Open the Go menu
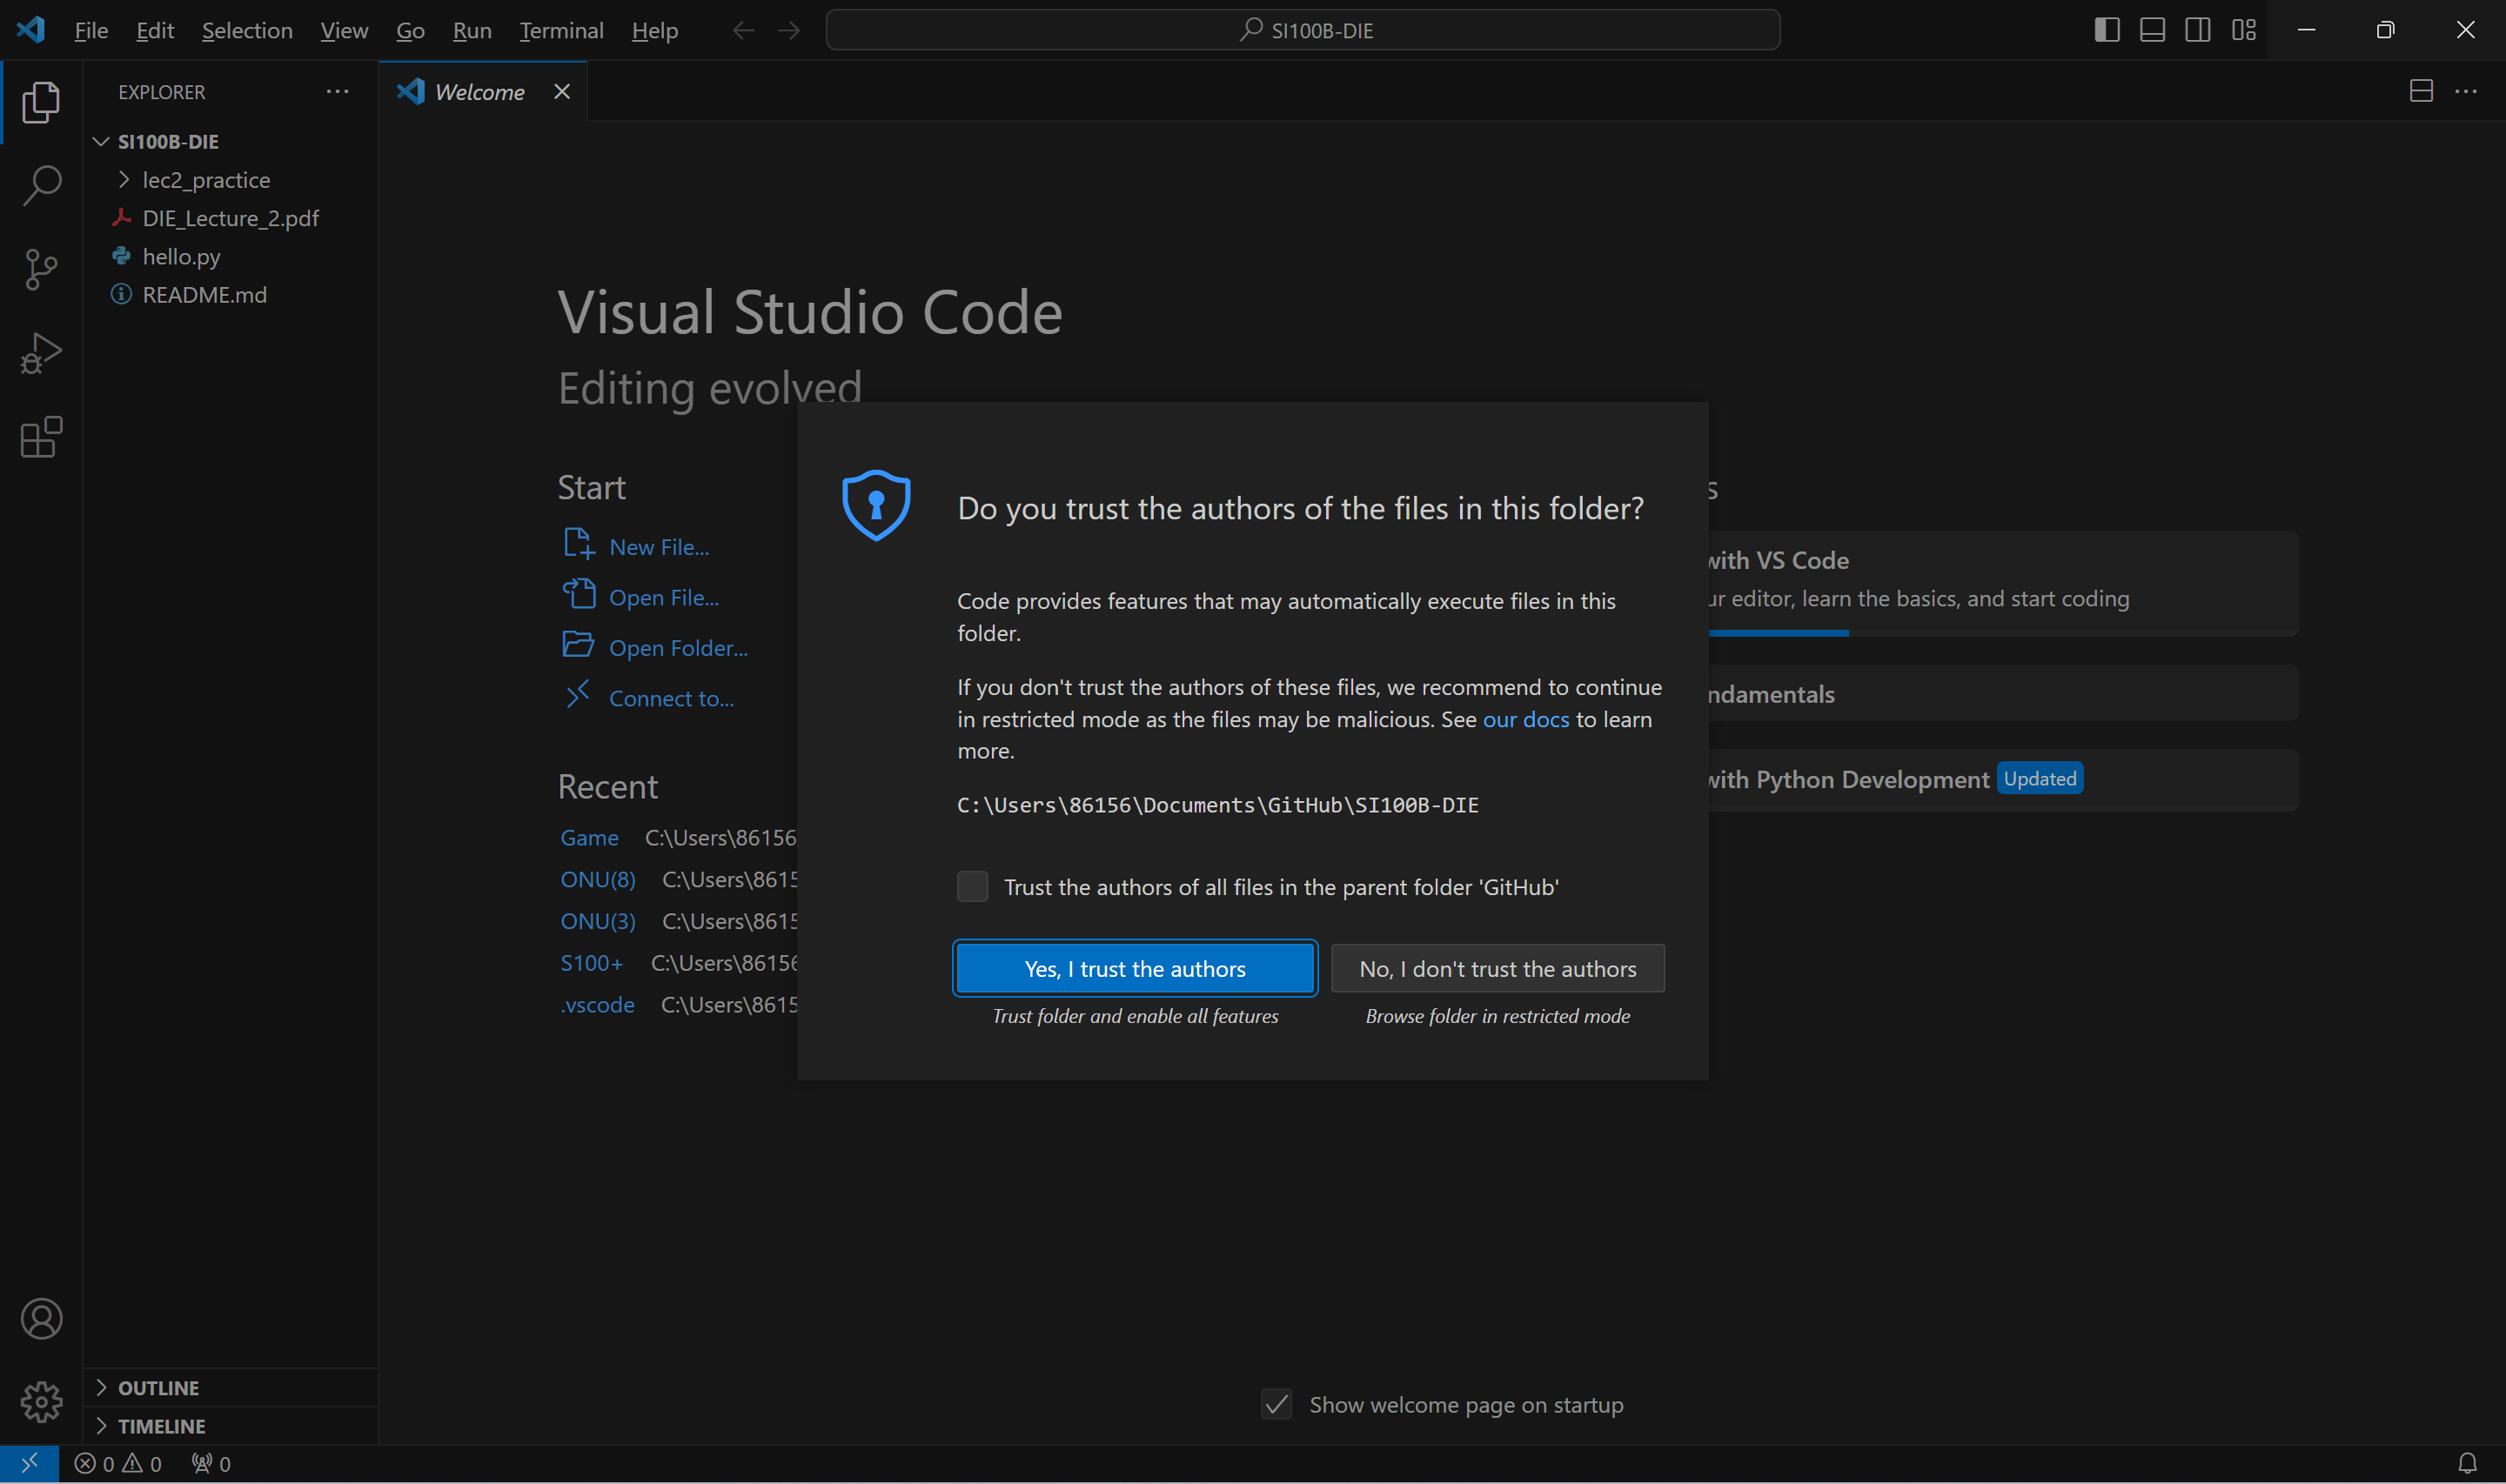 410,31
